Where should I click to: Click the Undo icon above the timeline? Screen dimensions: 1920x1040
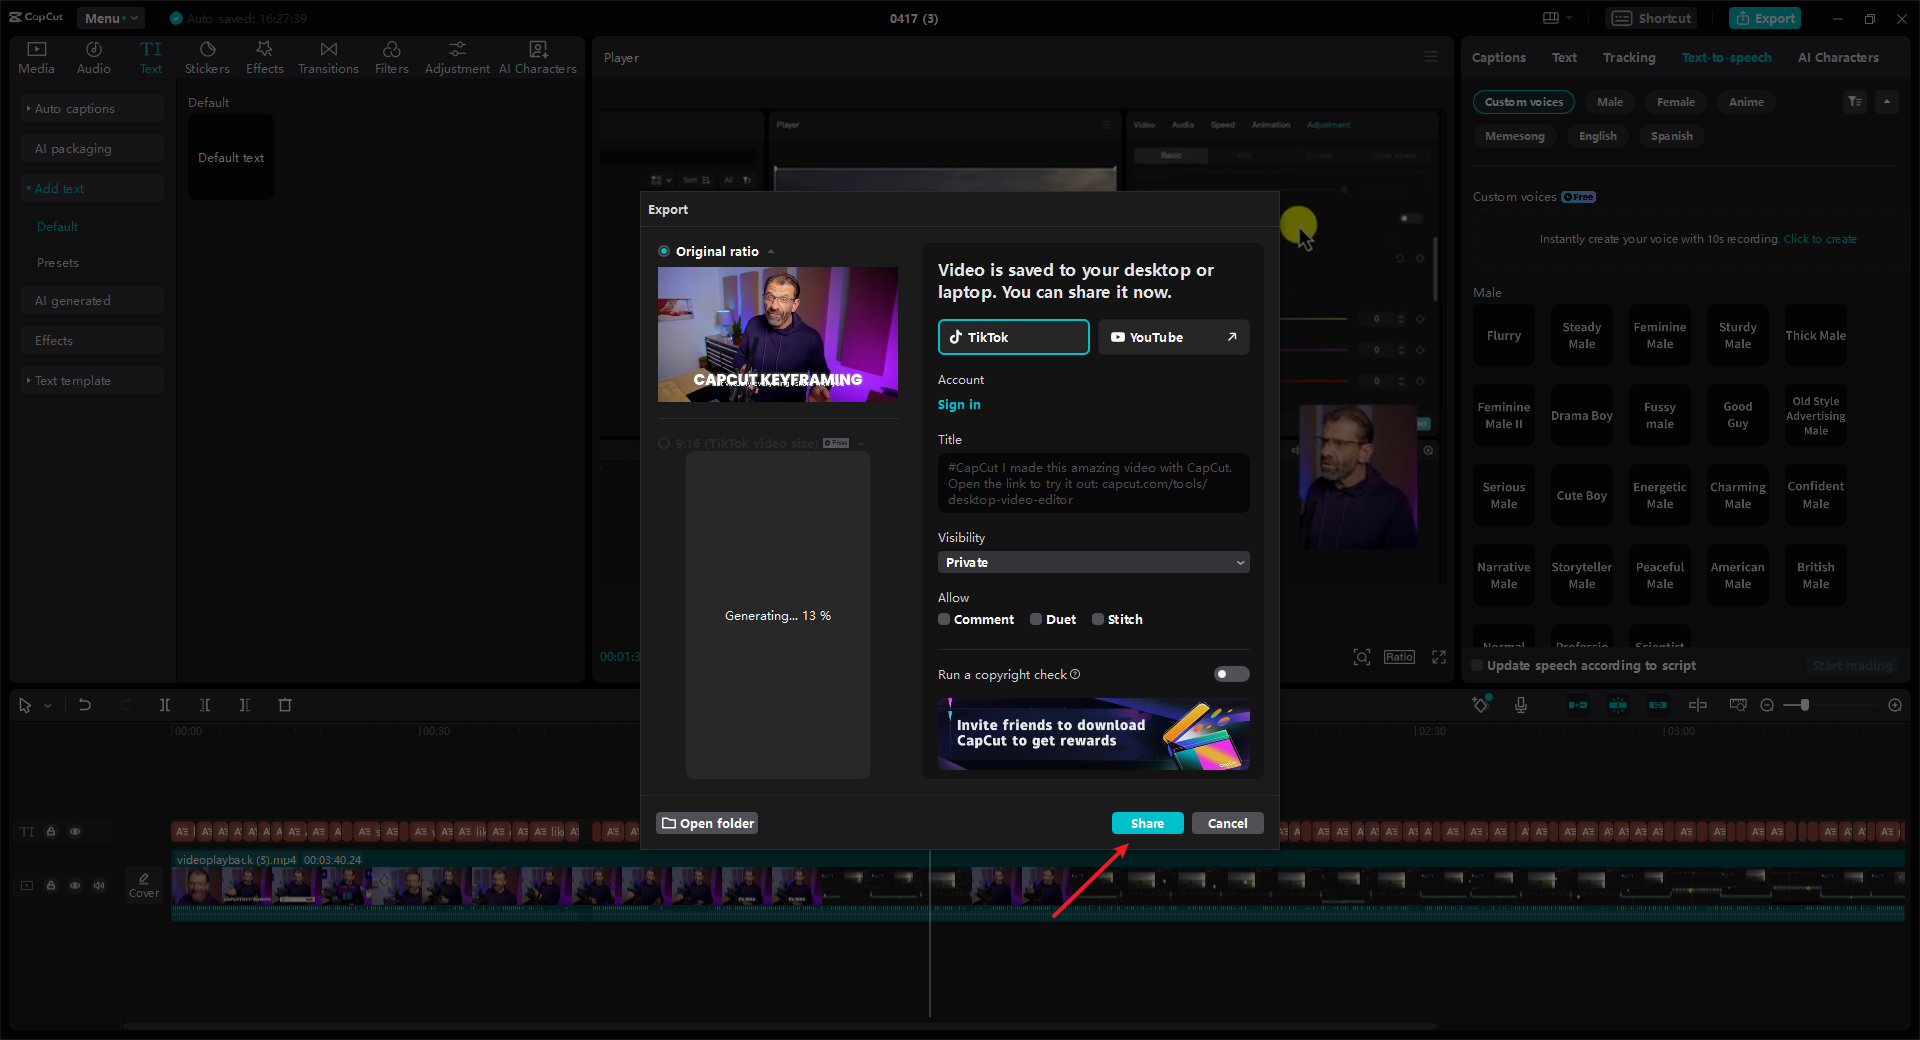(x=85, y=705)
